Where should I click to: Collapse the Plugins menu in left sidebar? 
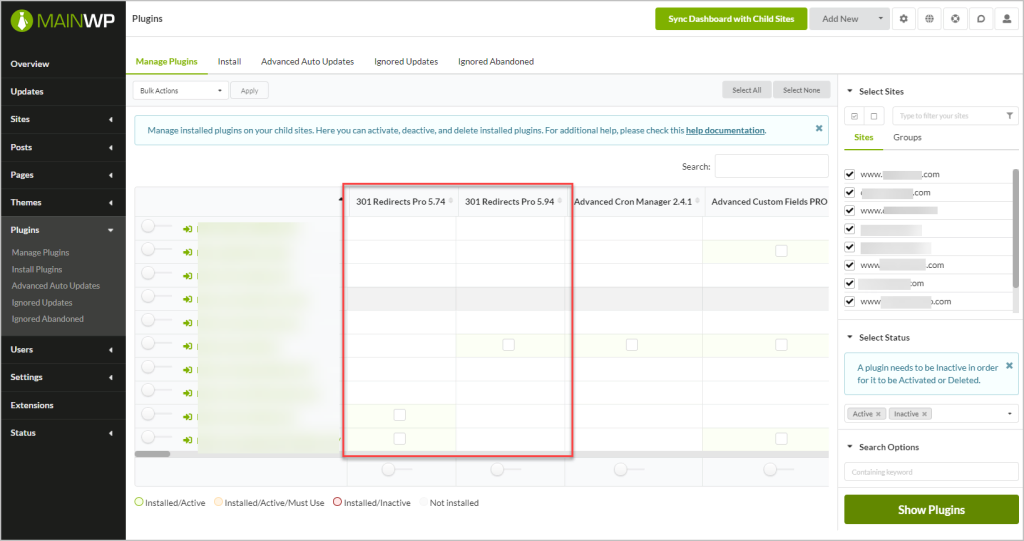pos(110,230)
